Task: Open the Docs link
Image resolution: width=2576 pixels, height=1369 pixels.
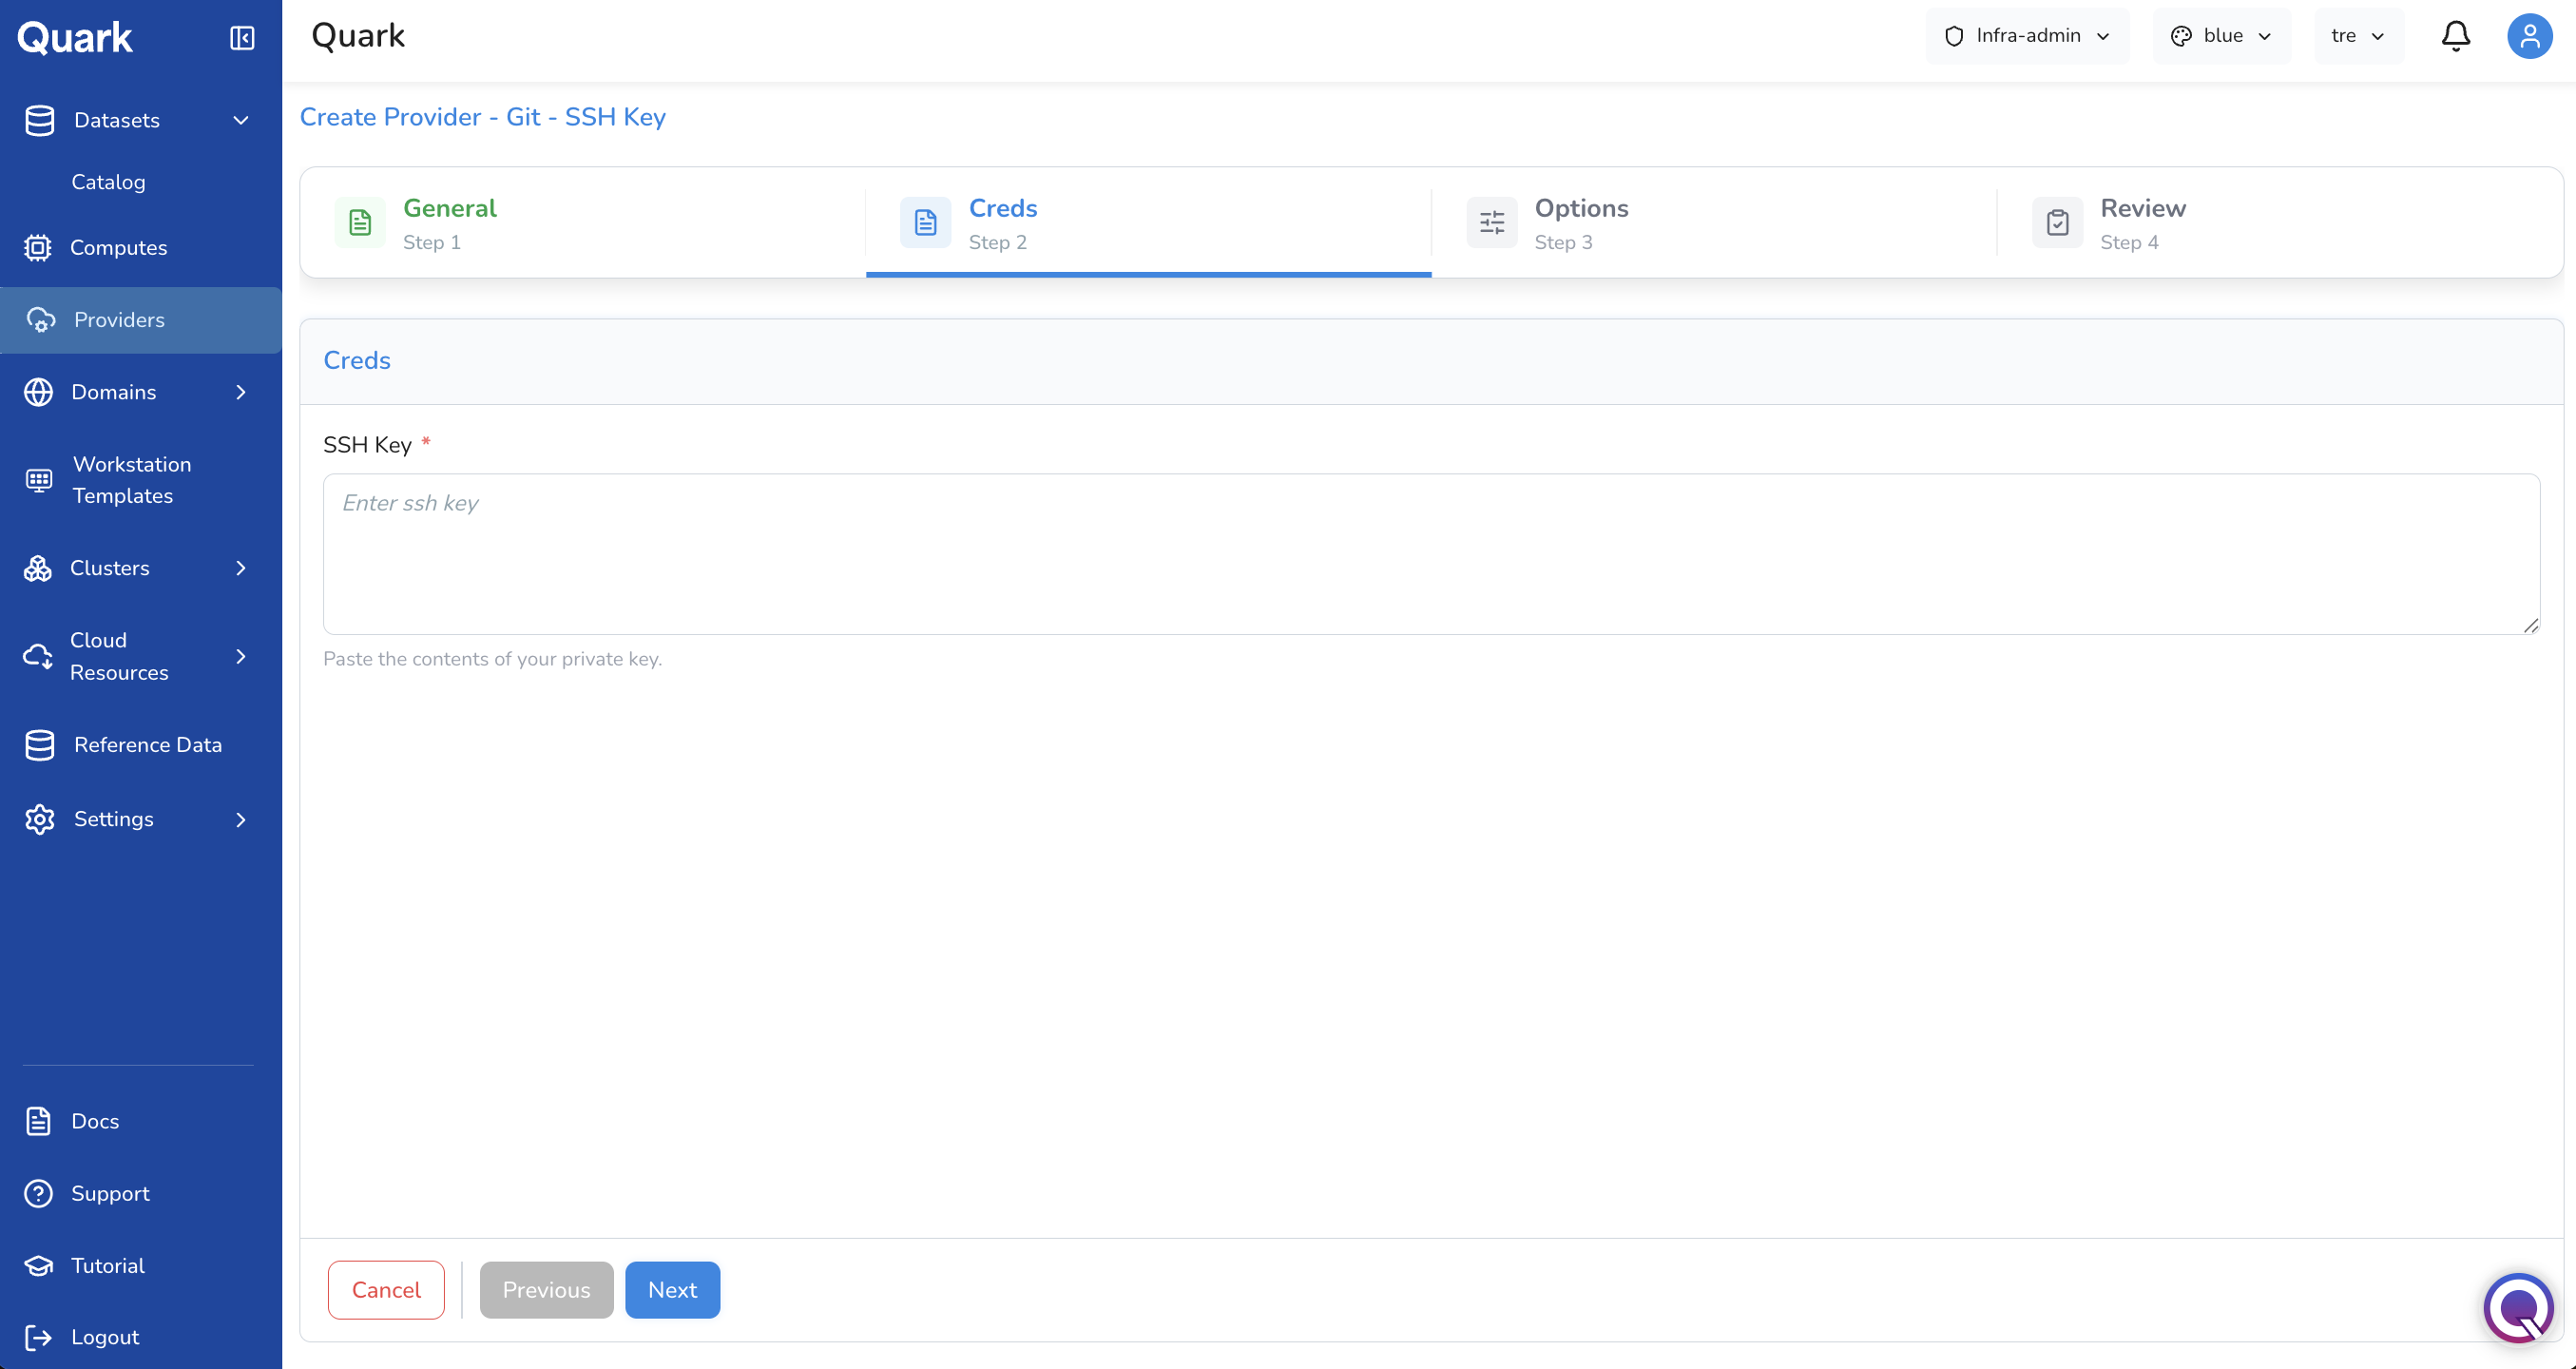Action: [95, 1121]
